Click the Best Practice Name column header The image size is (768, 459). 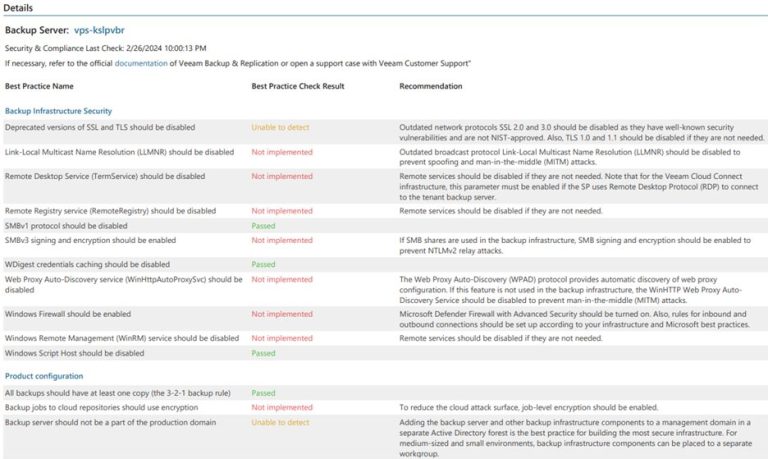pyautogui.click(x=39, y=86)
